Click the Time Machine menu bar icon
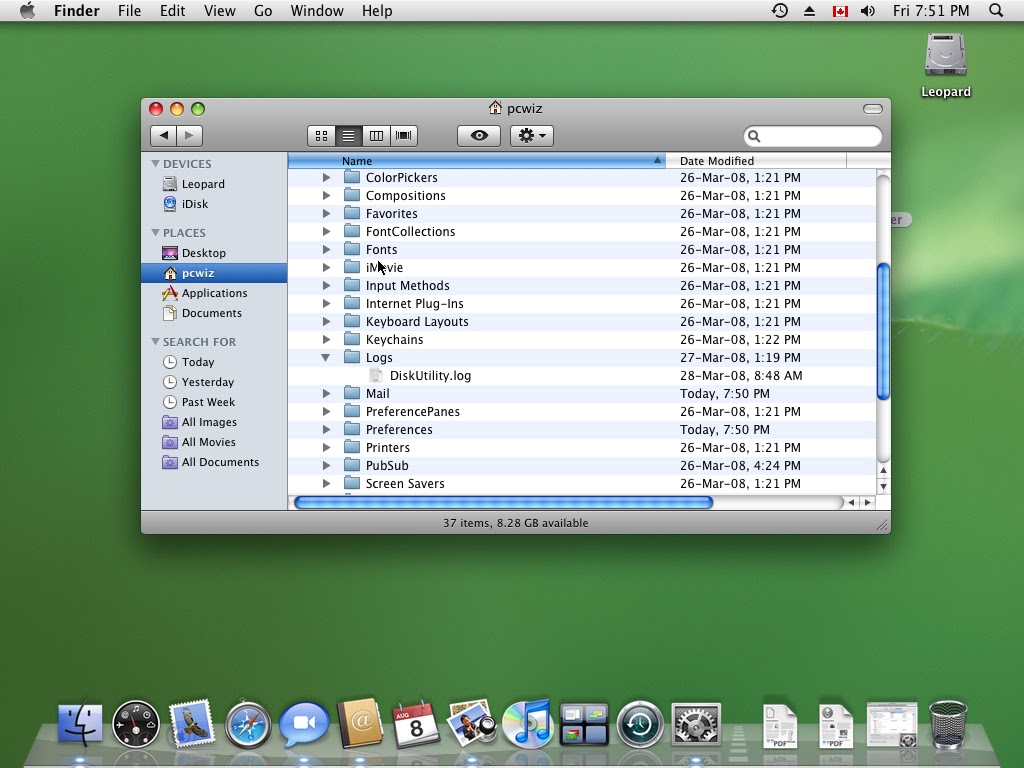This screenshot has height=768, width=1024. pyautogui.click(x=780, y=10)
